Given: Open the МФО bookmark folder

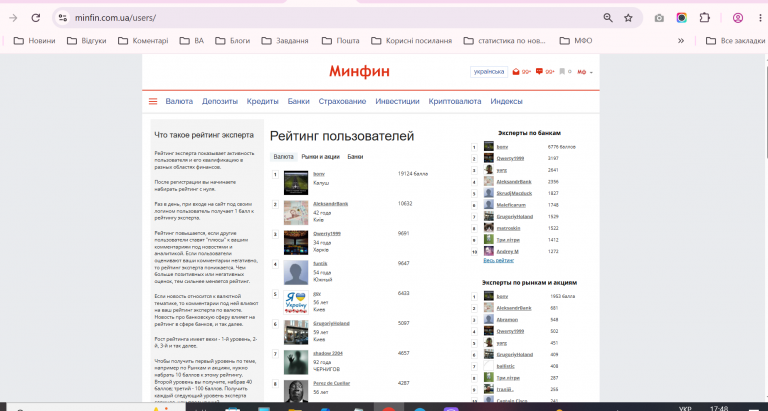Looking at the screenshot, I should coord(576,41).
